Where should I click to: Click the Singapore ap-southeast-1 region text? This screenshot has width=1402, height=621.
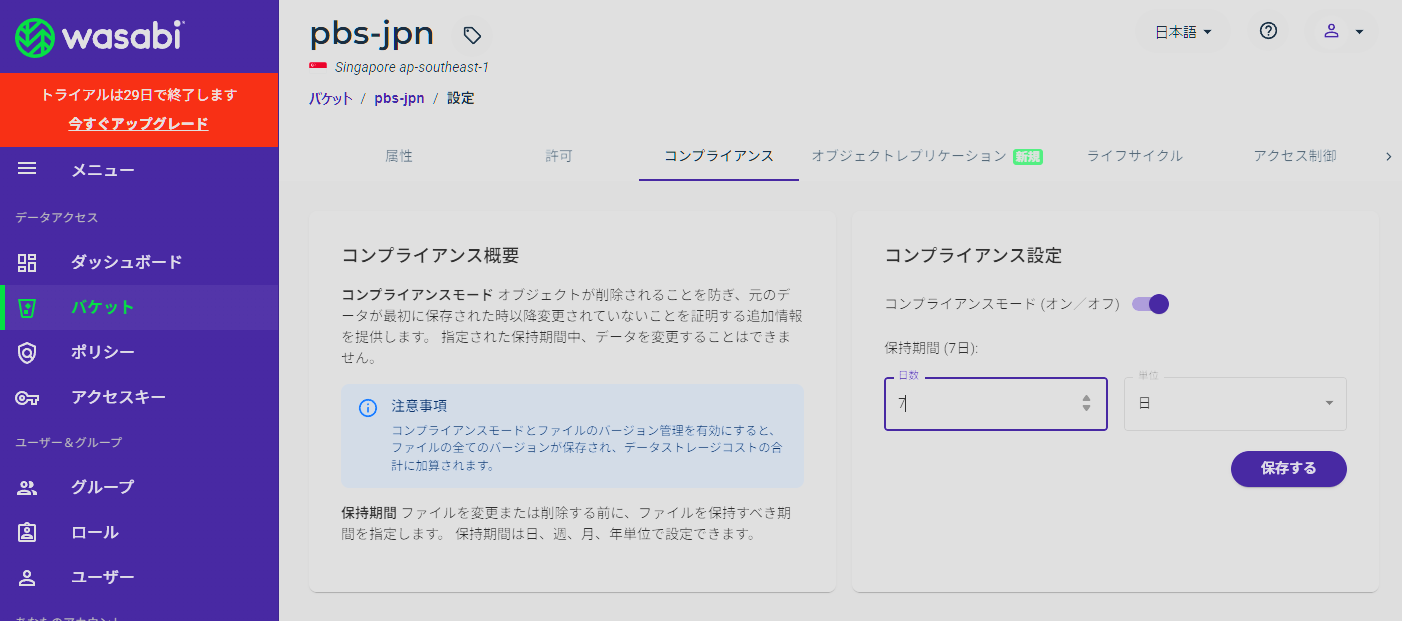(x=411, y=67)
